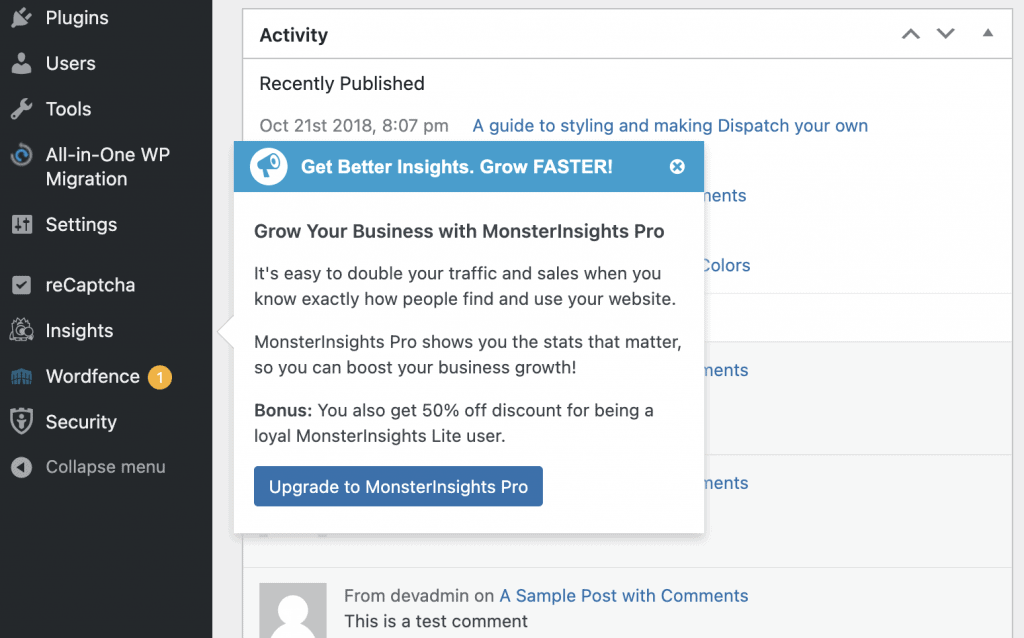Click the down arrow on the Activity widget

945,33
